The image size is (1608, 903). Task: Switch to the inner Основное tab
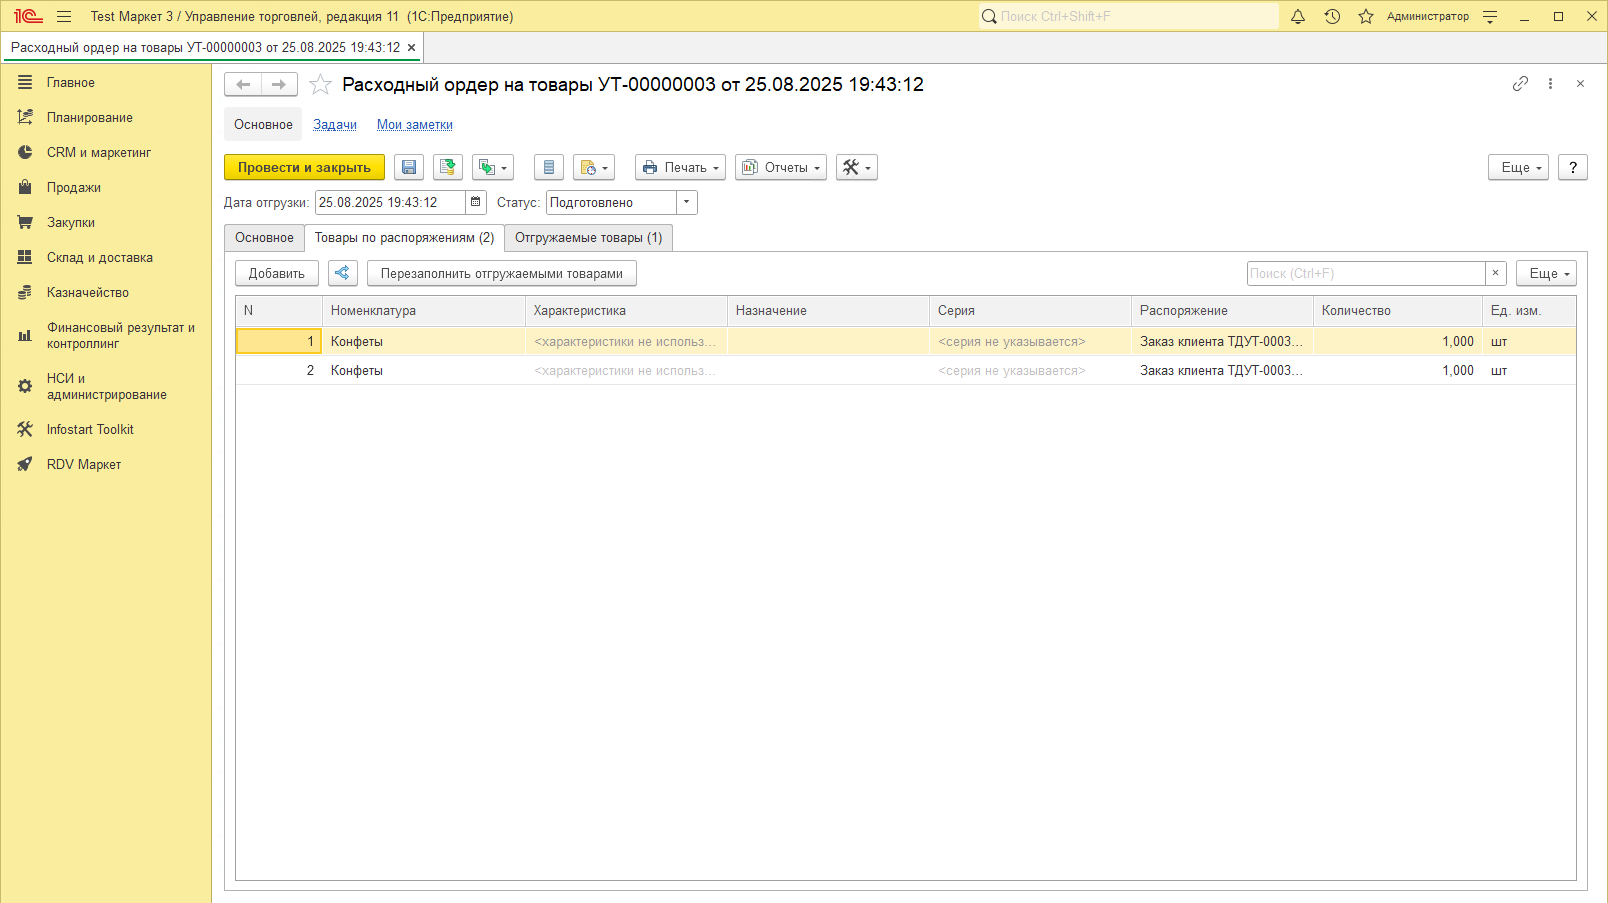pos(265,238)
